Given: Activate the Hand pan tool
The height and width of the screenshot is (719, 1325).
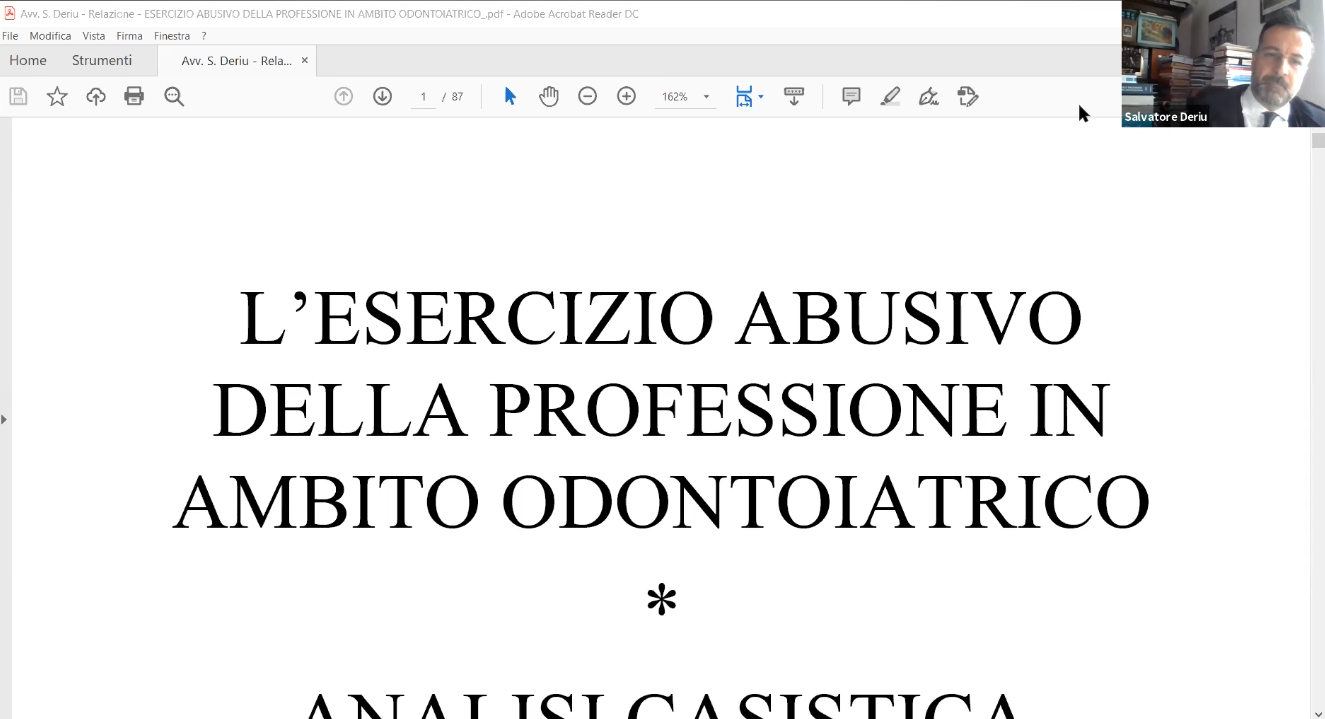Looking at the screenshot, I should [x=549, y=96].
